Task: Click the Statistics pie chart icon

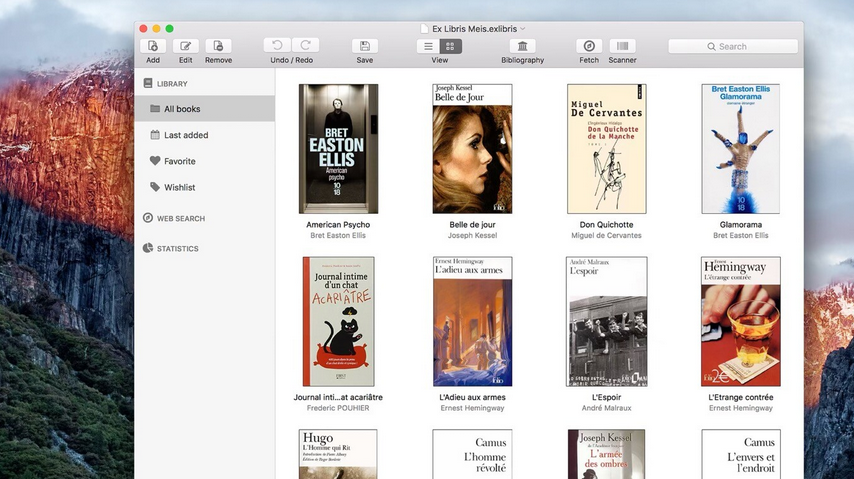Action: click(x=148, y=248)
